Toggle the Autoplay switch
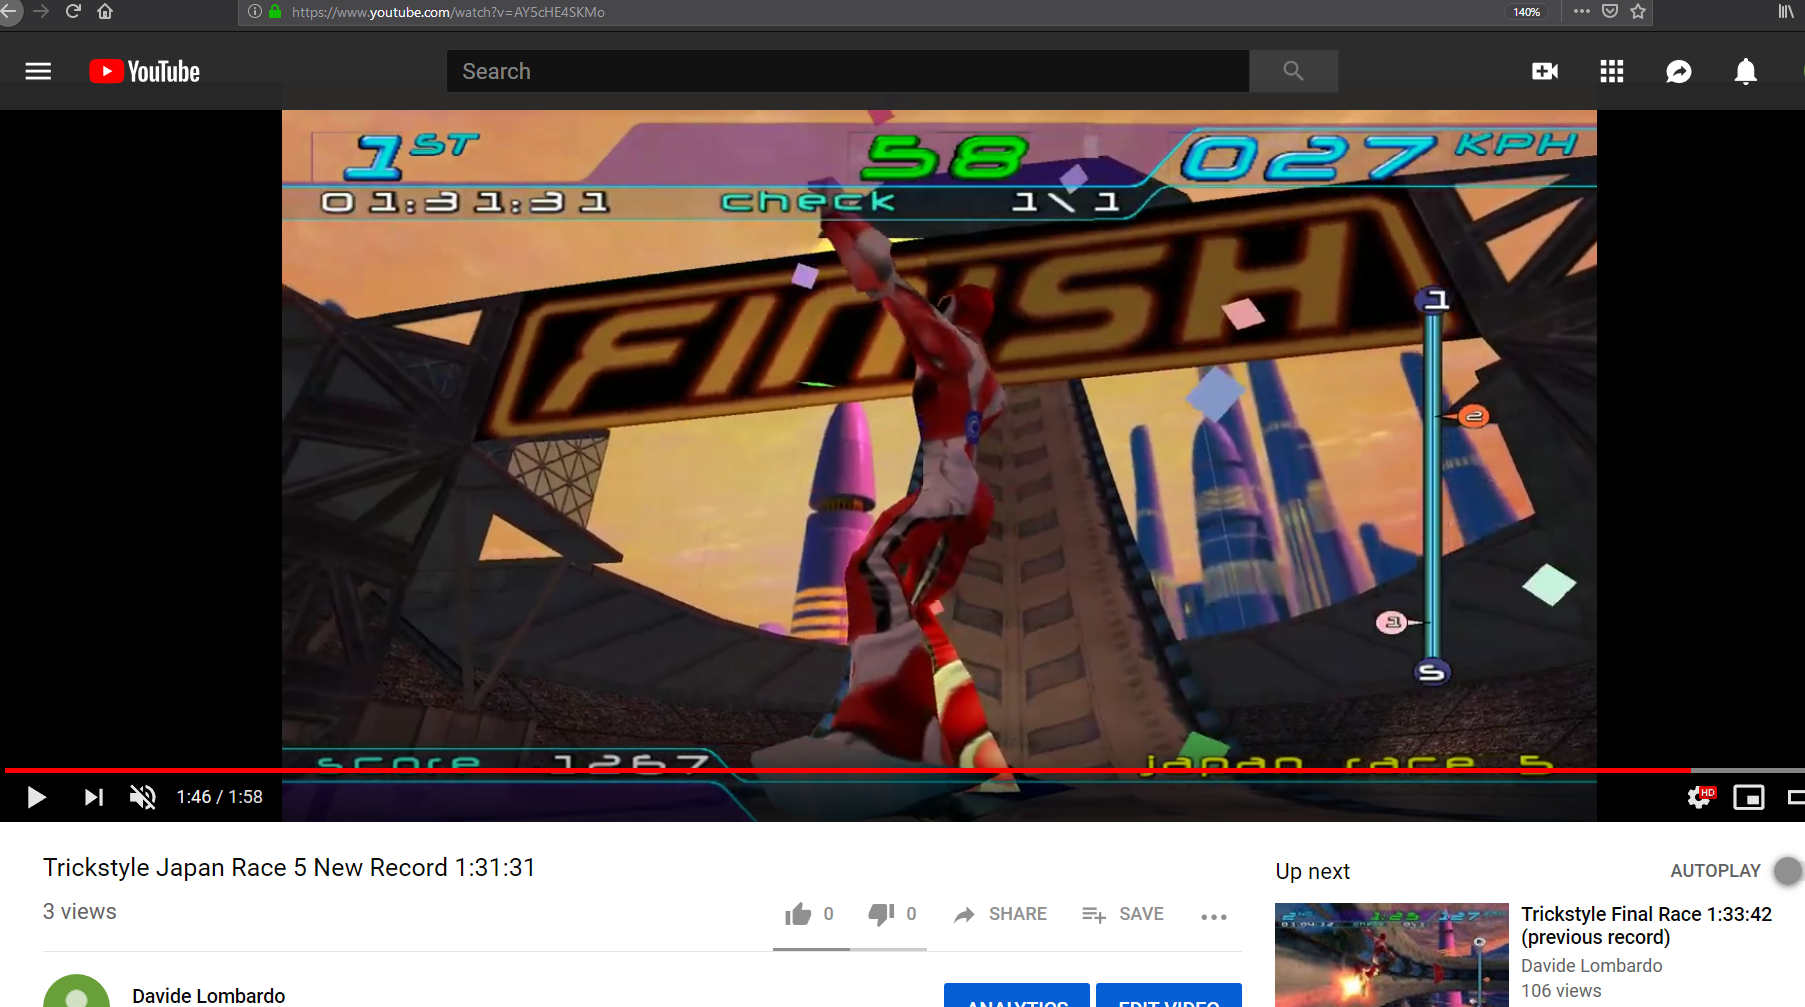Screen dimensions: 1805x1007 [1787, 870]
